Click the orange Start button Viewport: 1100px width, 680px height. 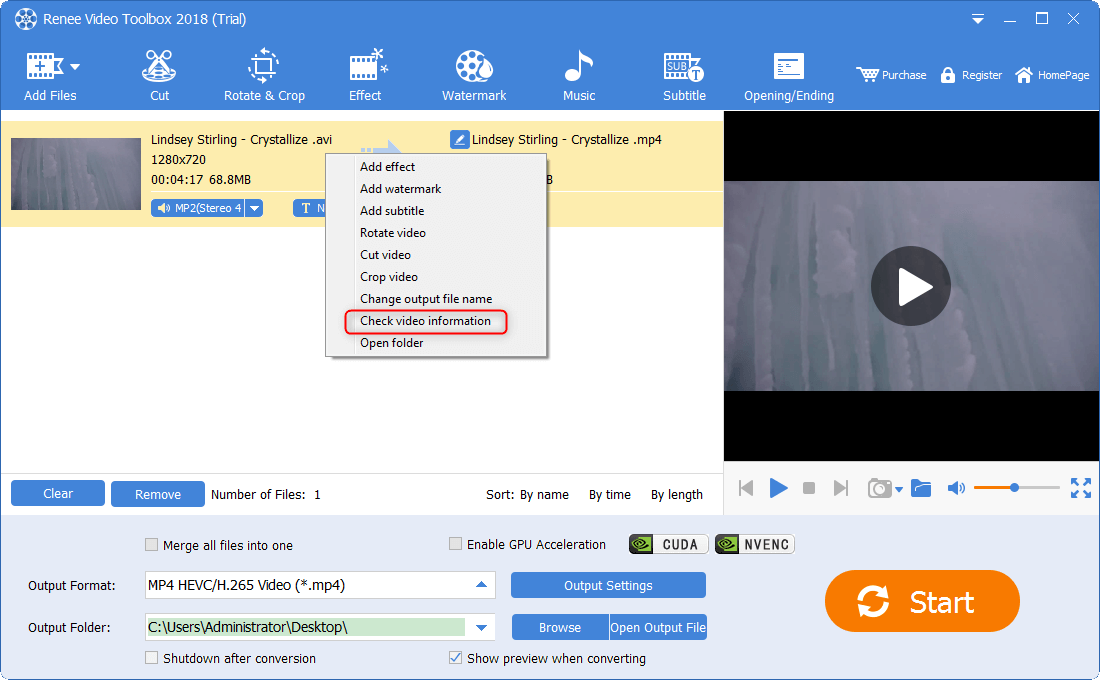[x=922, y=601]
